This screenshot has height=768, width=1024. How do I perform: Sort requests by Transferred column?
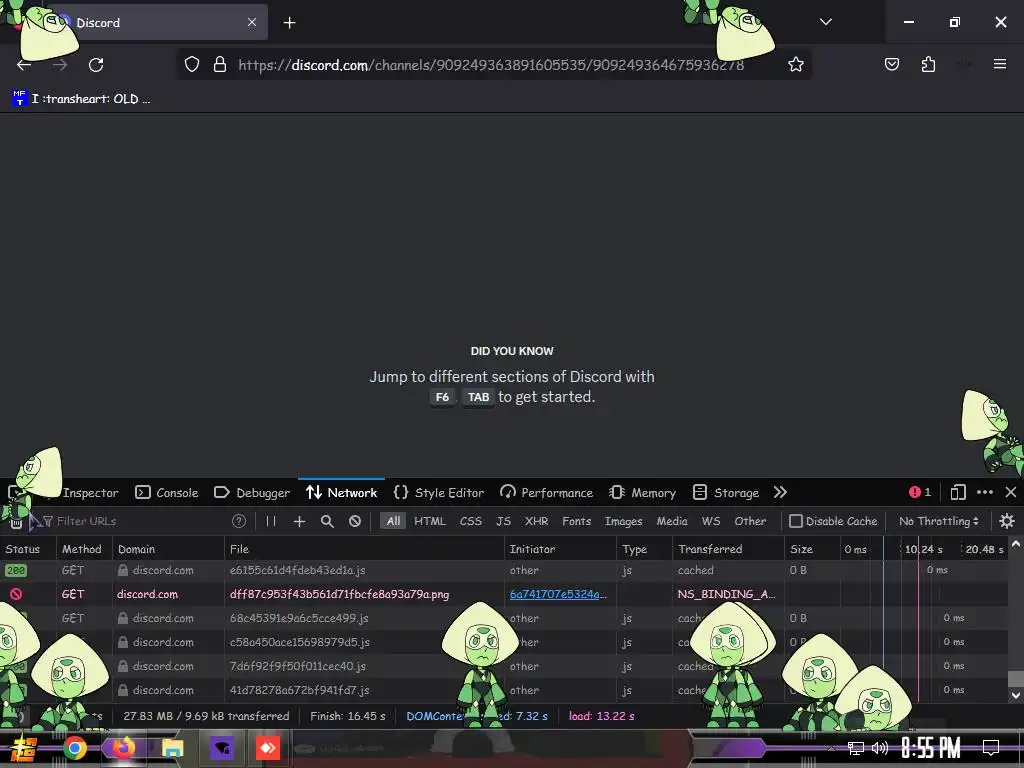tap(729, 549)
